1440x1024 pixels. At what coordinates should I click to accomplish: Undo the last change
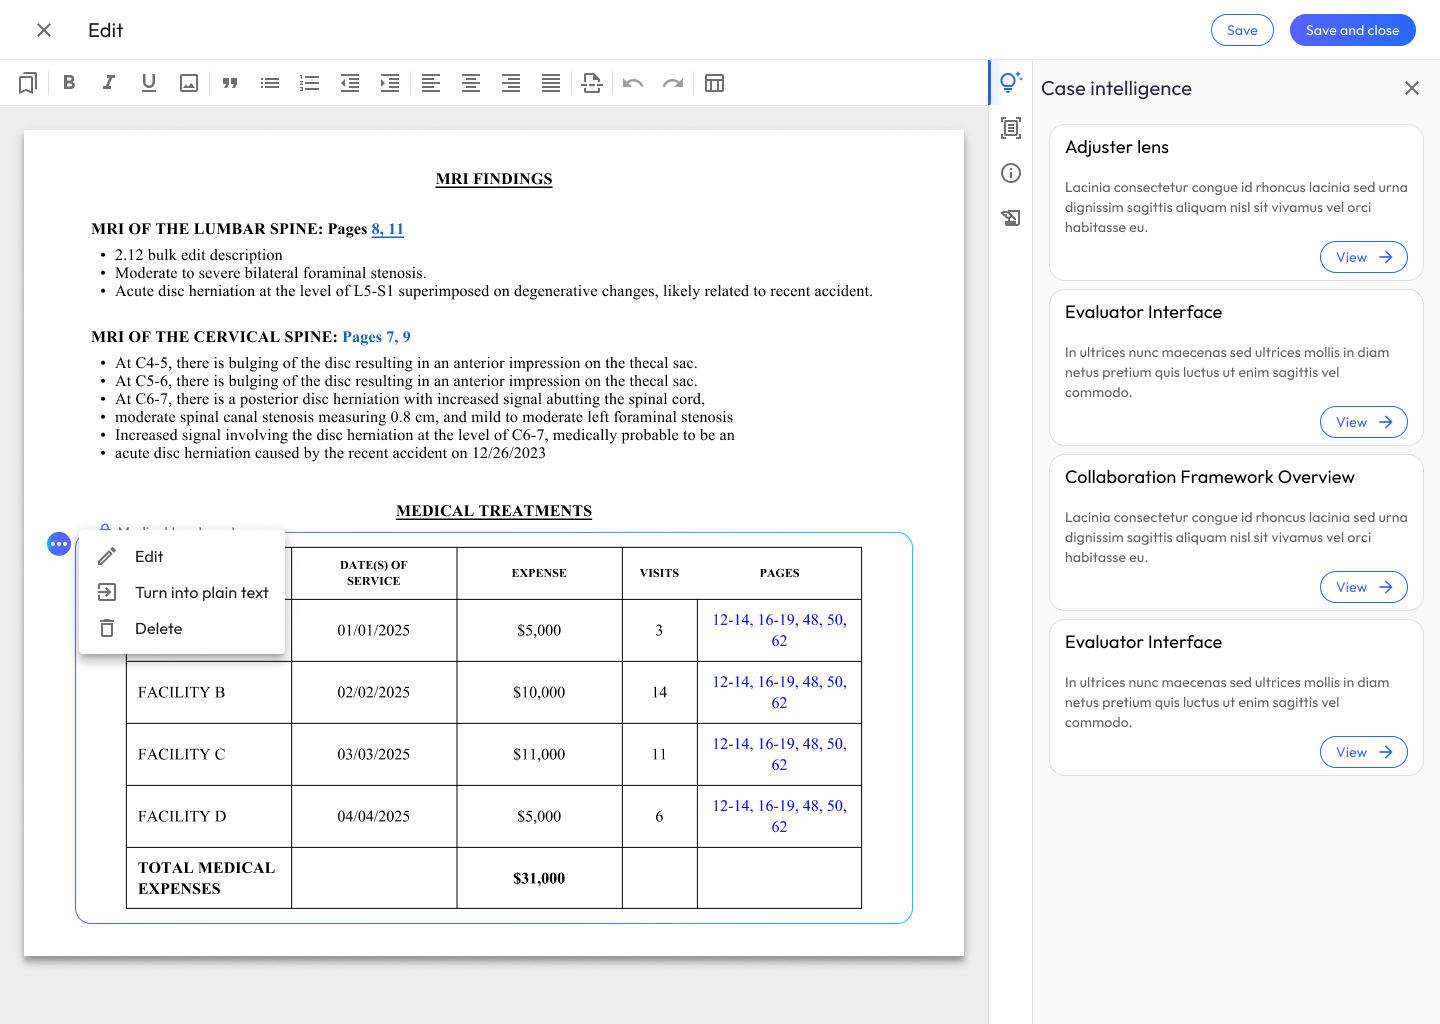coord(632,83)
